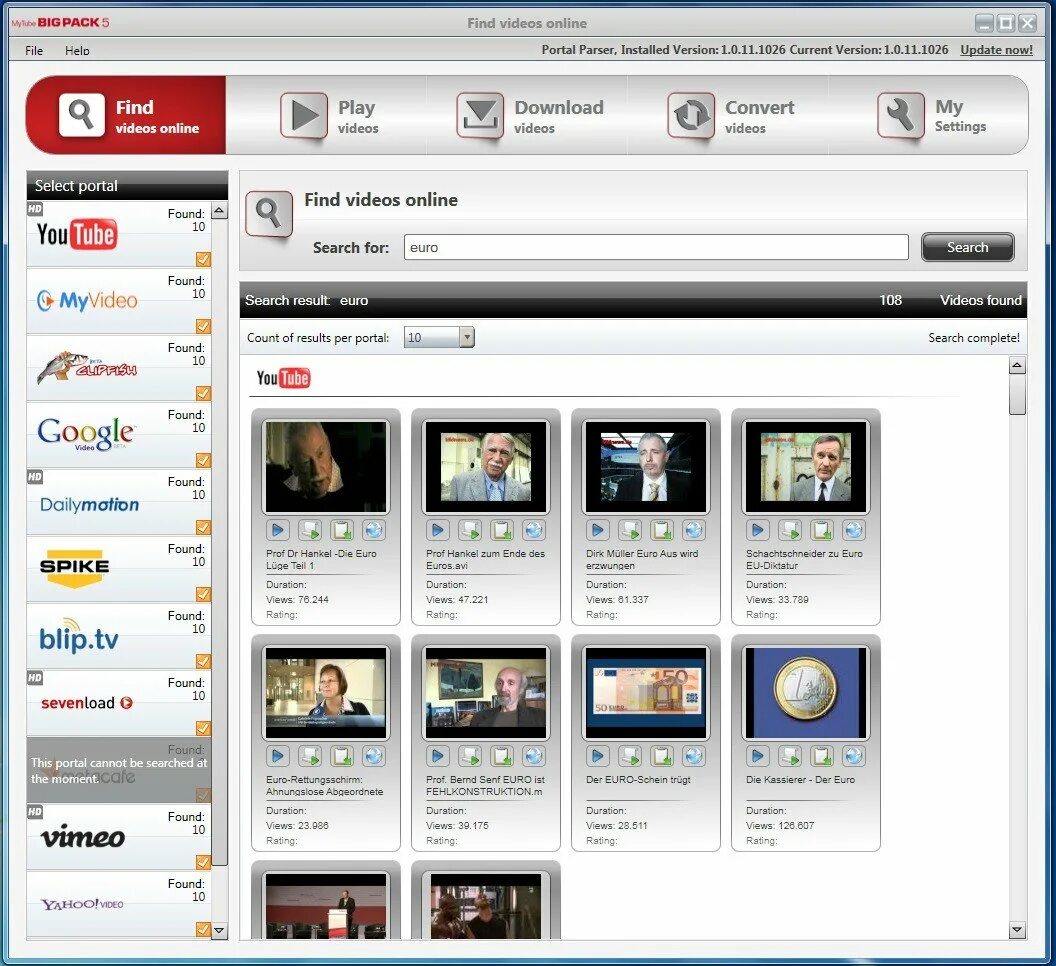Click the search results scroll-up arrow
The image size is (1056, 966).
[x=1017, y=366]
